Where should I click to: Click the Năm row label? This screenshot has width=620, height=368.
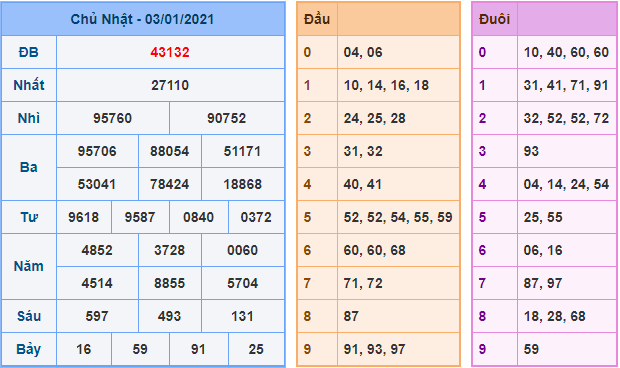coord(28,266)
